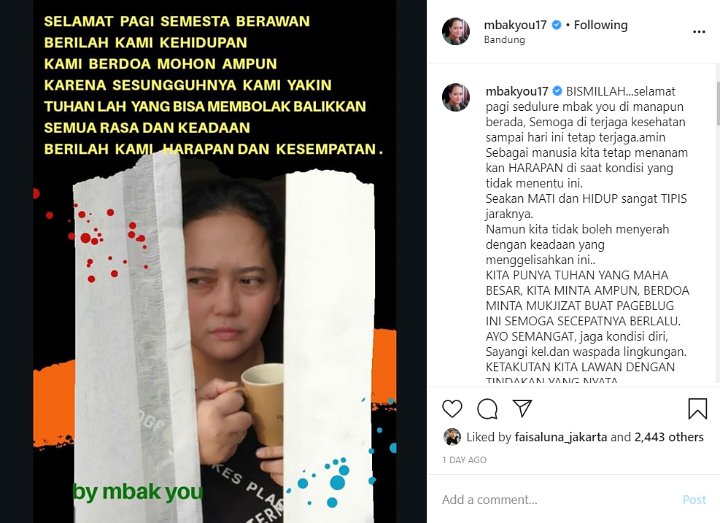Save post with bookmark icon

[x=697, y=408]
